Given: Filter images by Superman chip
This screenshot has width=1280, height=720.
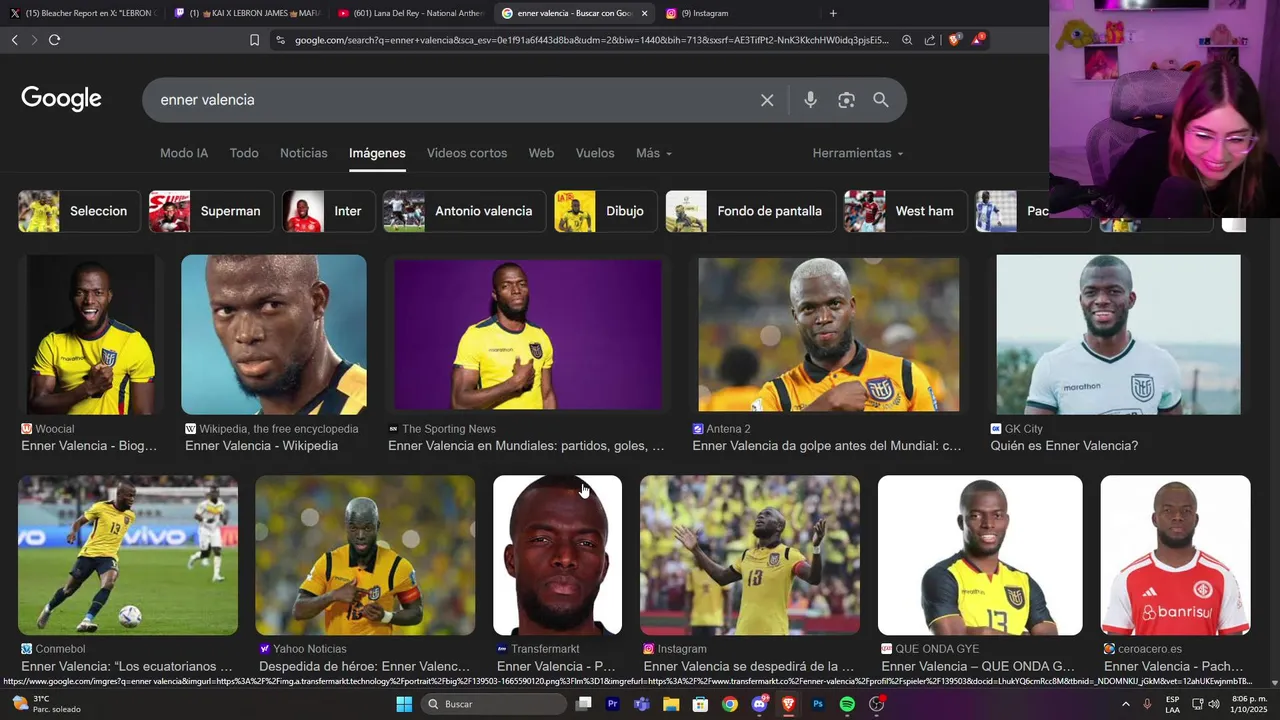Looking at the screenshot, I should tap(211, 211).
